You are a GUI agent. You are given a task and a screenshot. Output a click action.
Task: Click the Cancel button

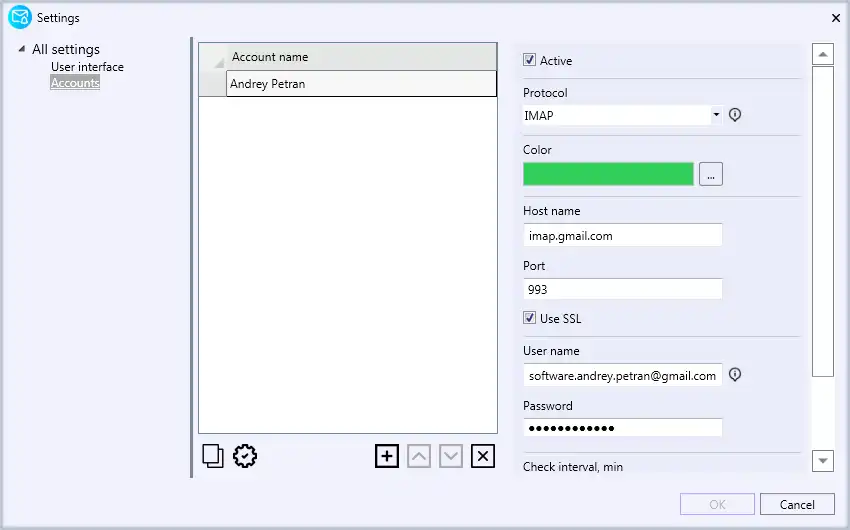click(x=797, y=504)
